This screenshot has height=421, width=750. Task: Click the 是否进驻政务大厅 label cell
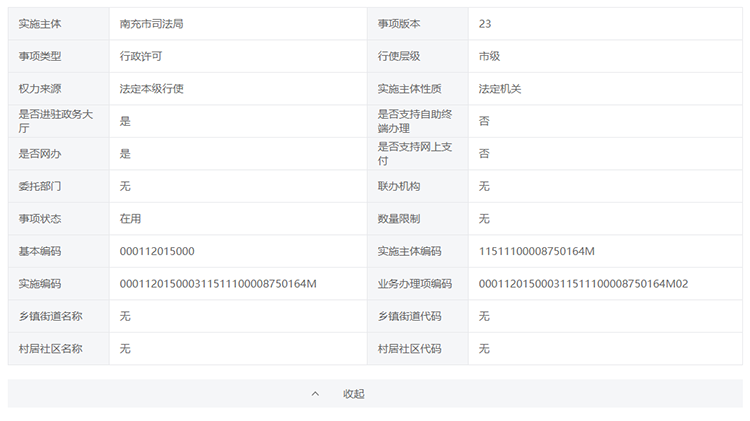coord(58,121)
